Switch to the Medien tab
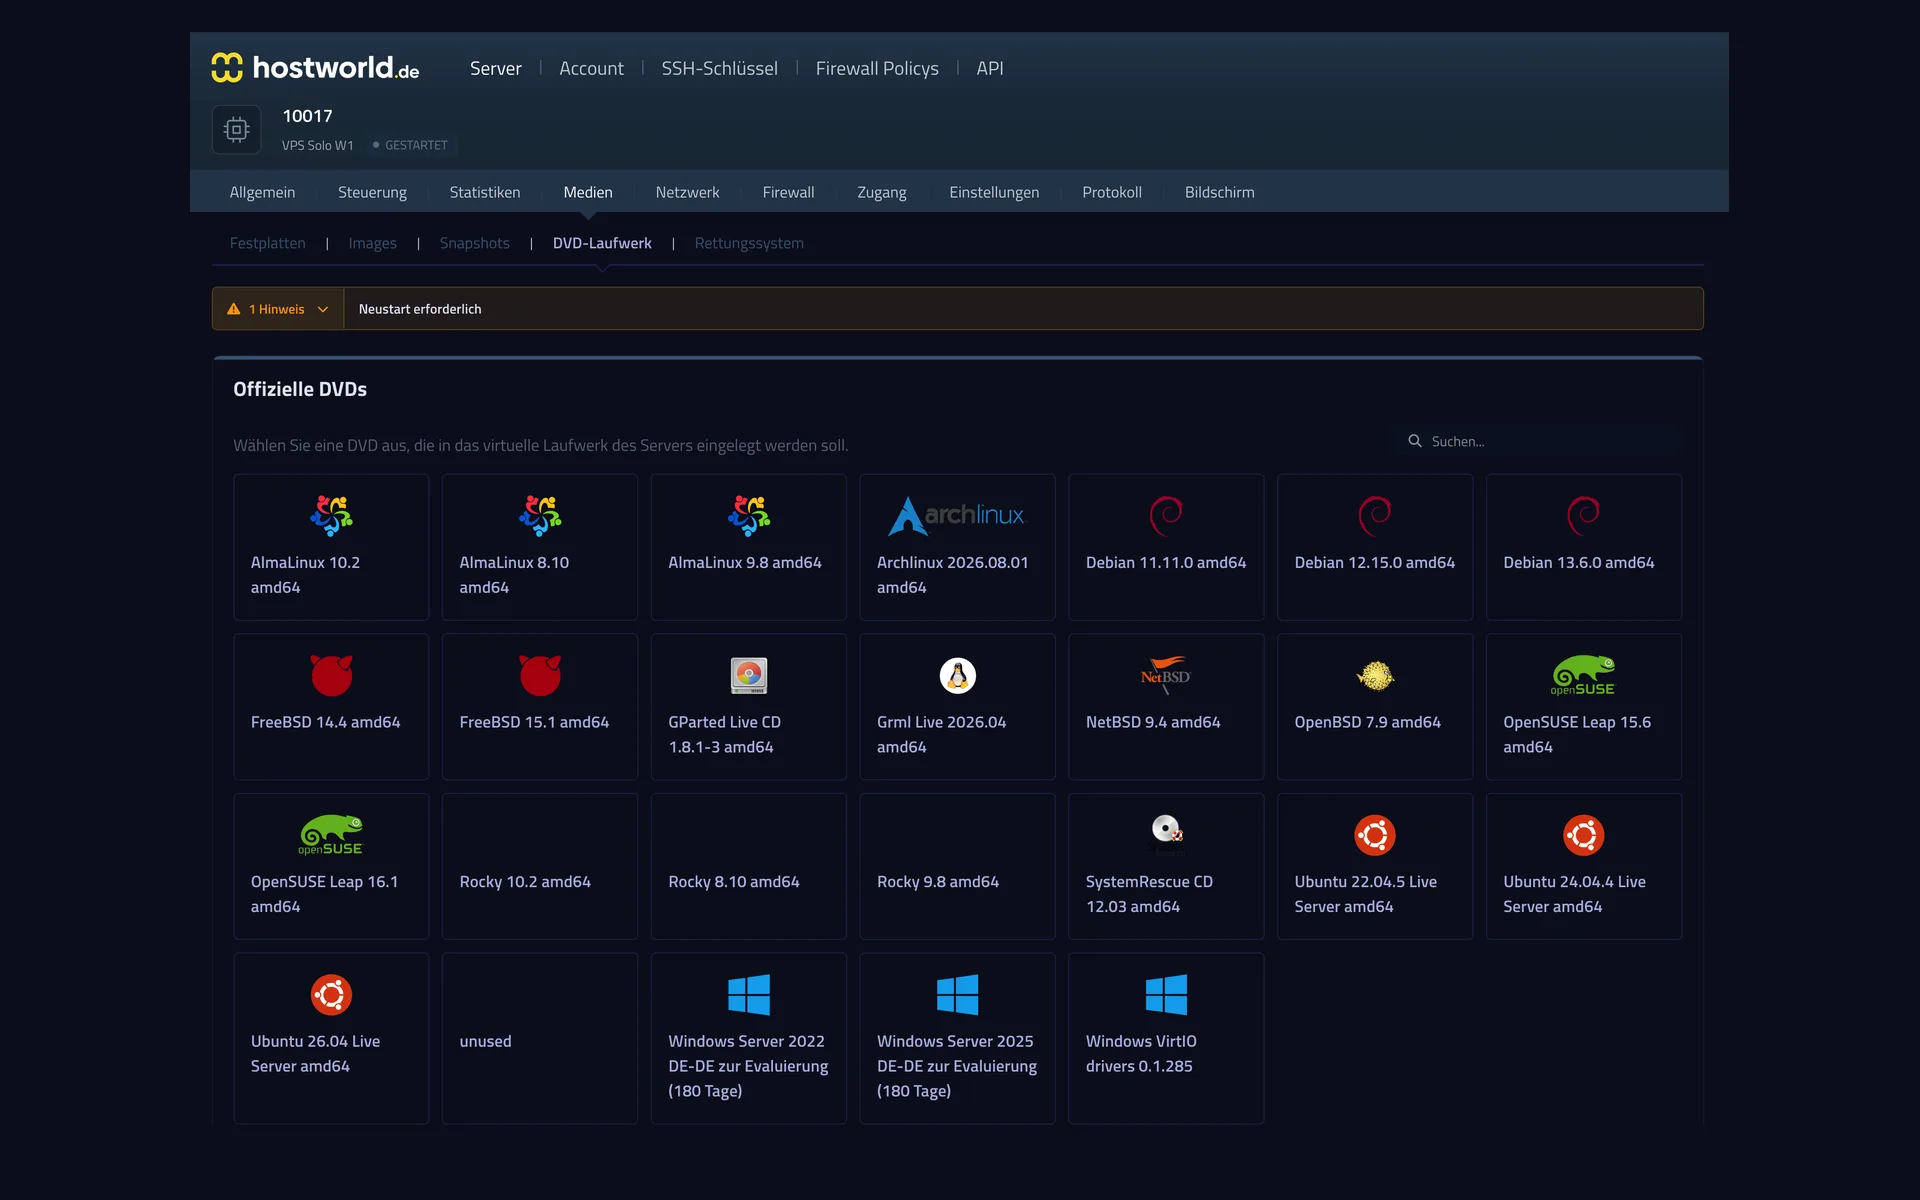 click(588, 192)
